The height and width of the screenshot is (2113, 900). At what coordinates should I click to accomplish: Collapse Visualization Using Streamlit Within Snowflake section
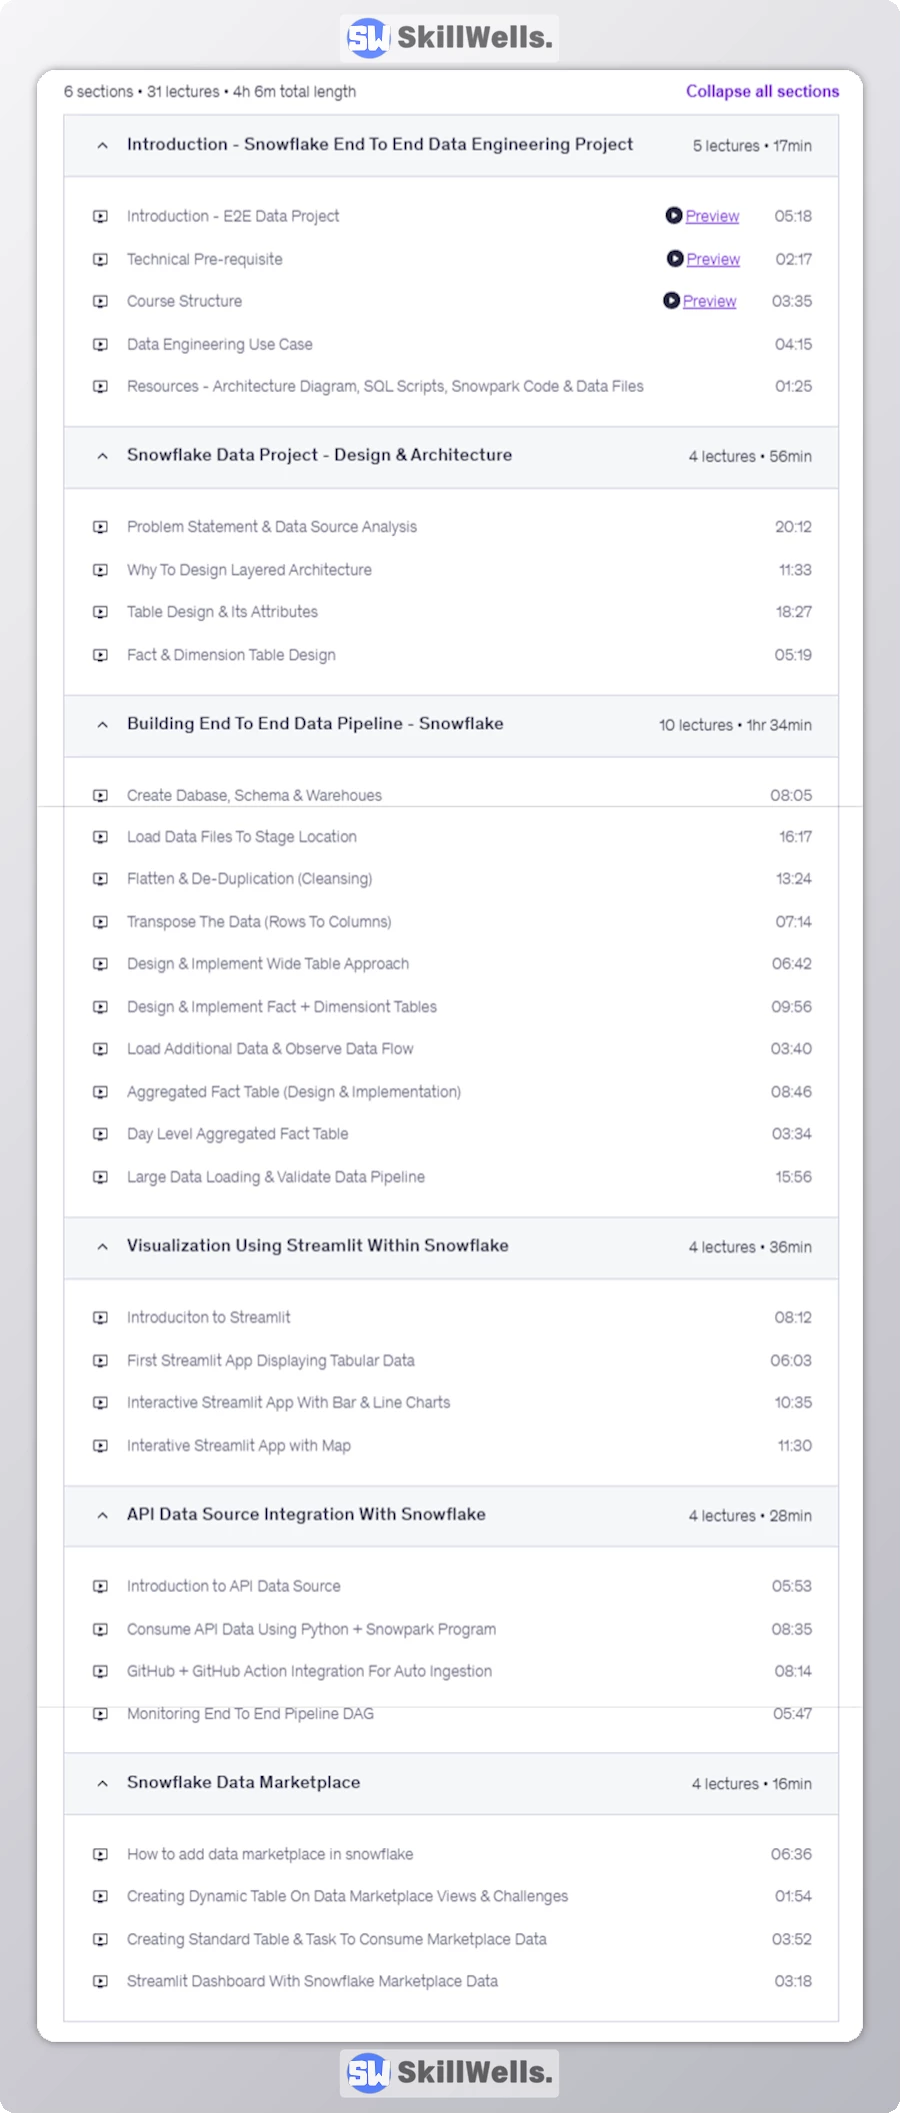[x=102, y=1247]
